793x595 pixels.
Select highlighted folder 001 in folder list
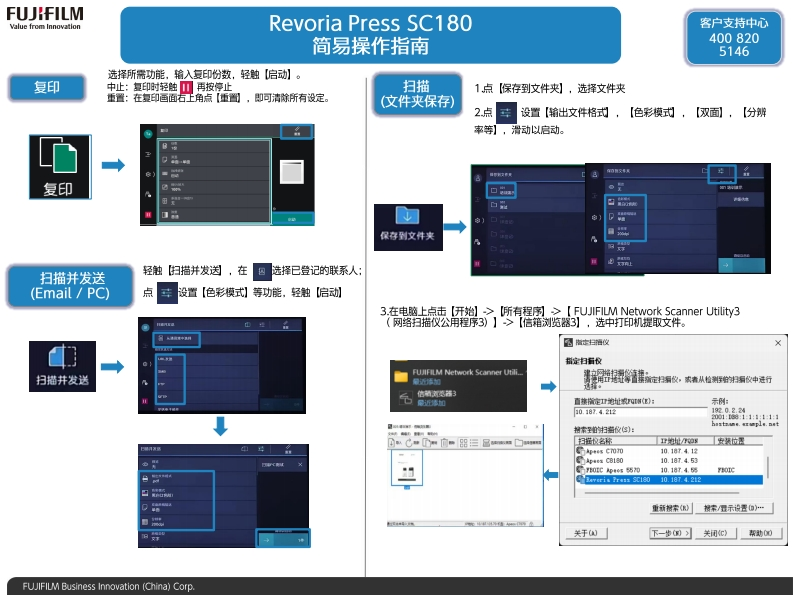tap(501, 191)
